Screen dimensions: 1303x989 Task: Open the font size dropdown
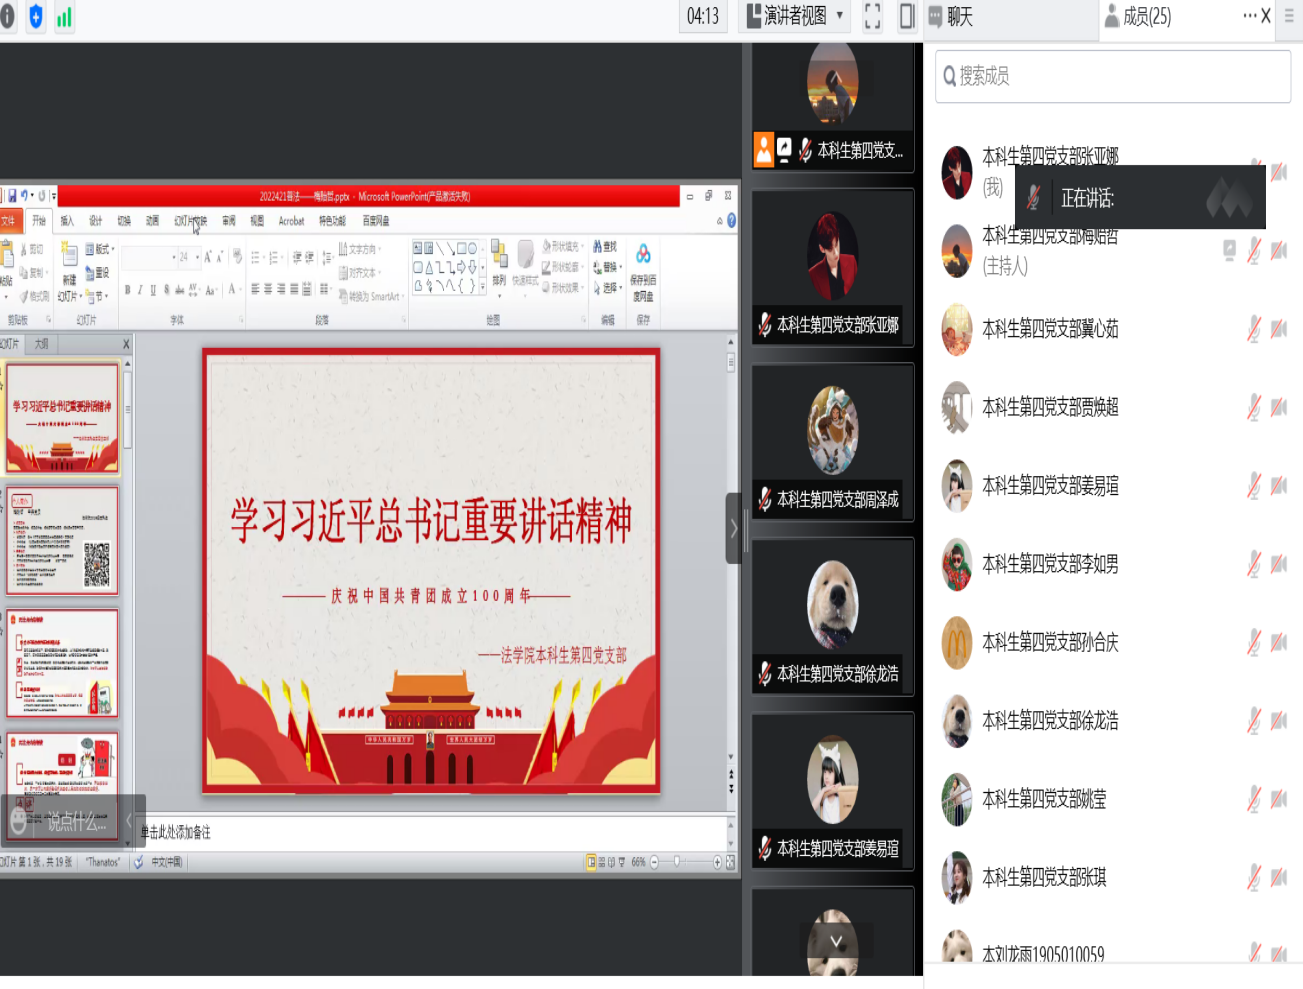[x=197, y=258]
